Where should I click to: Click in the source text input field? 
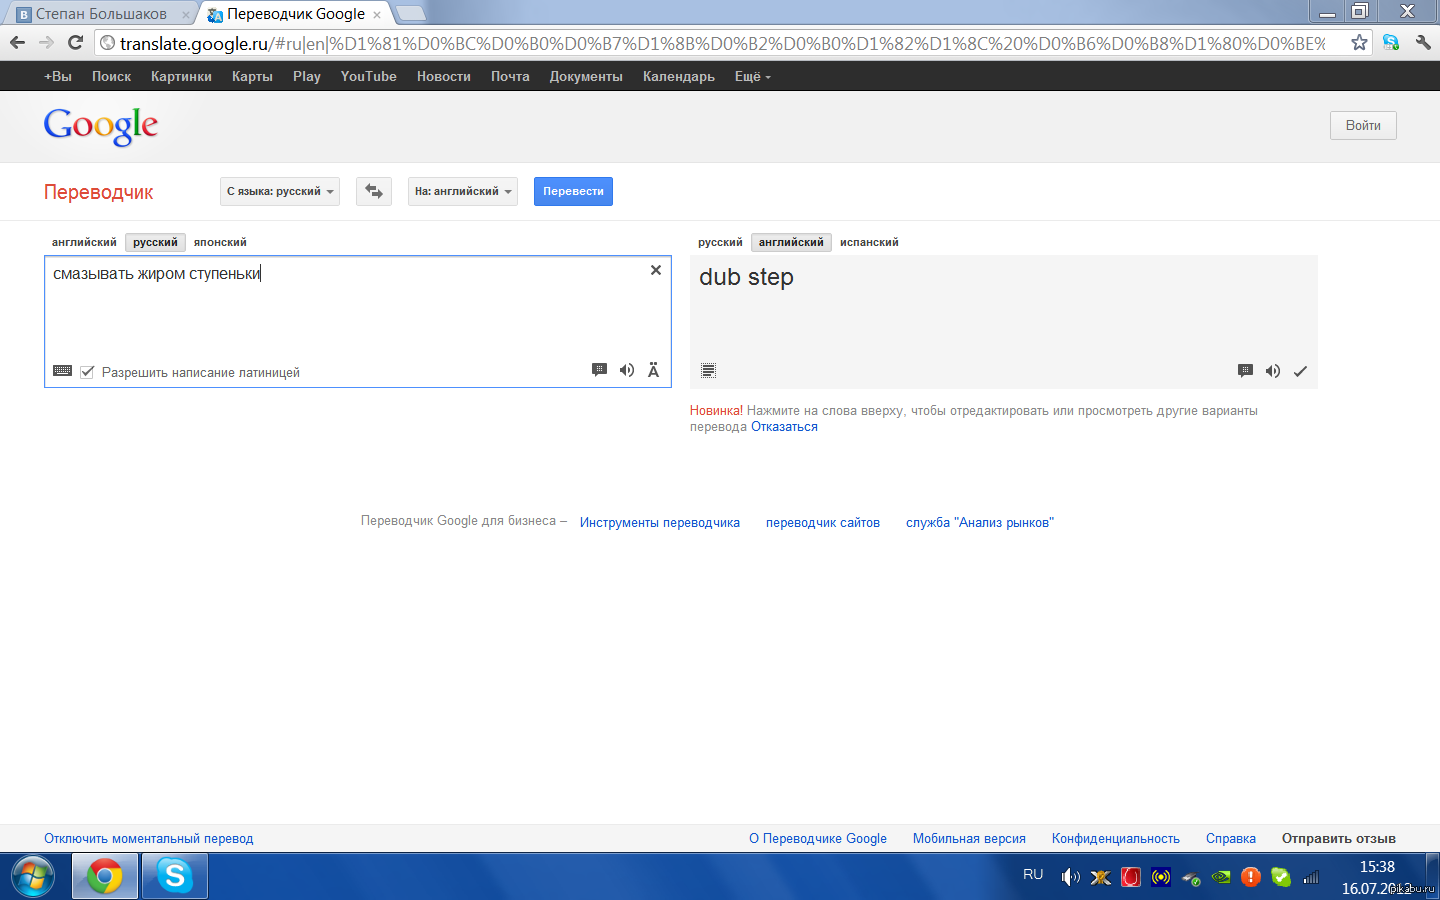[x=350, y=310]
